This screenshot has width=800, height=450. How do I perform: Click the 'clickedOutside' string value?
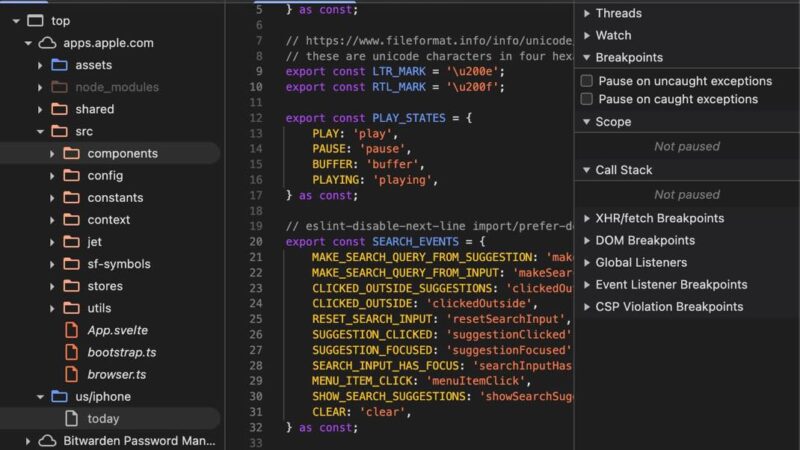480,304
